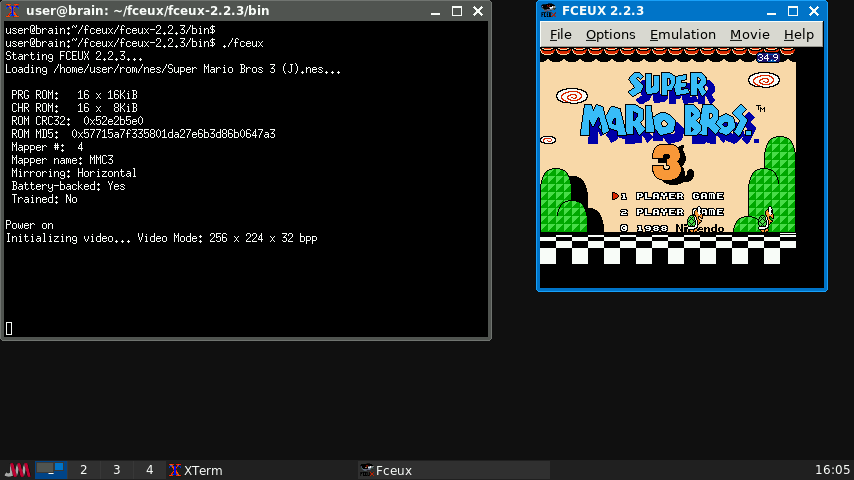This screenshot has height=480, width=854.
Task: Close the FCEUX 2.2.3 window
Action: [814, 10]
